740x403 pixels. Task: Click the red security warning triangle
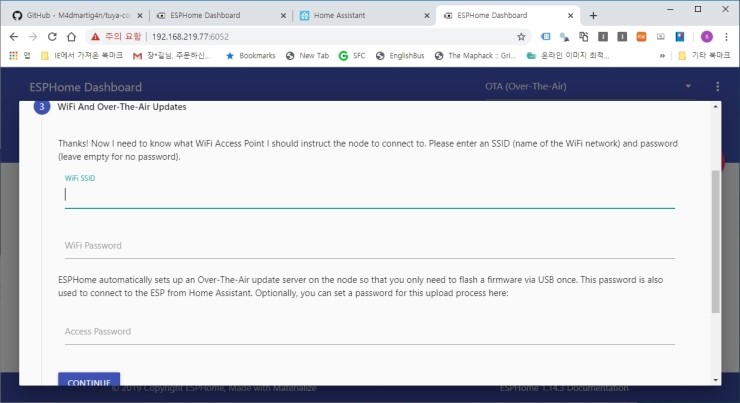pos(96,37)
